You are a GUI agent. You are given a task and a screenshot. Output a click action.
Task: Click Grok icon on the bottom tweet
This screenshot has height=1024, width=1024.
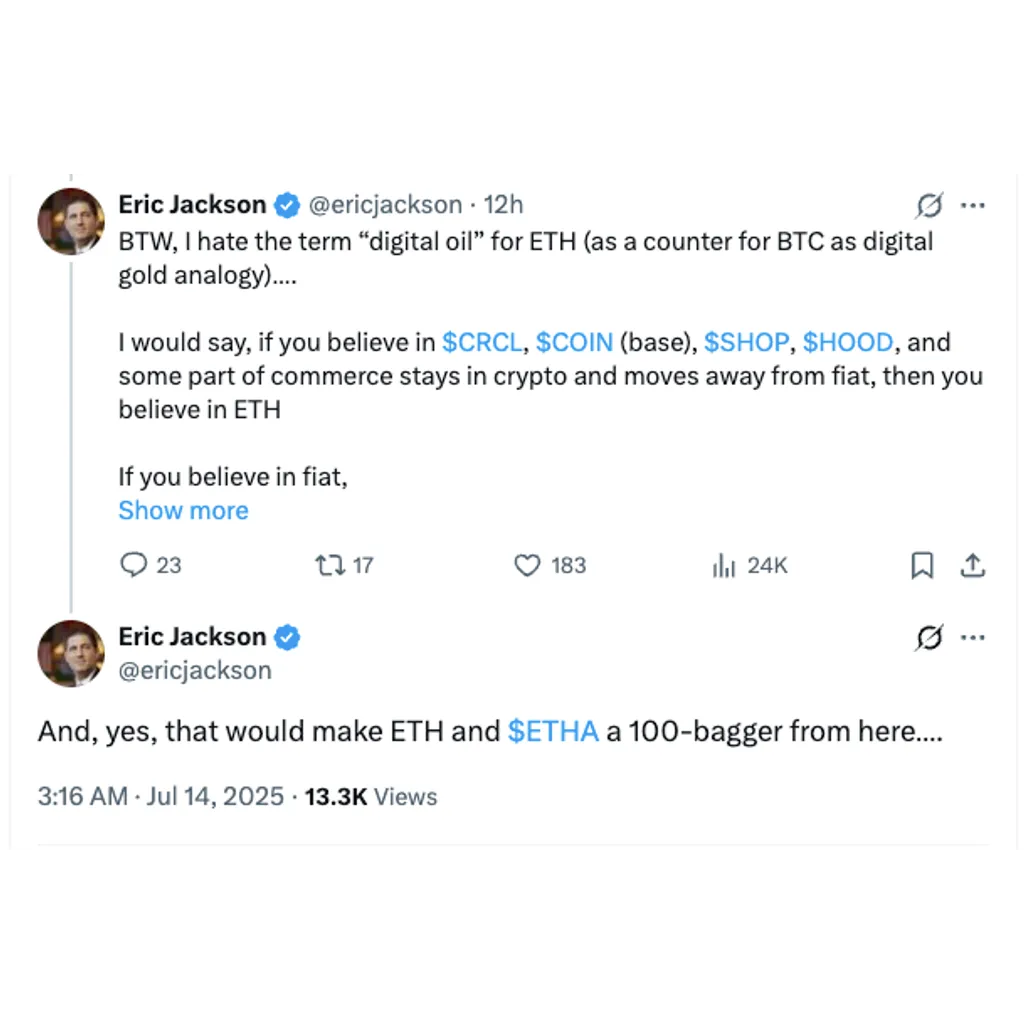929,637
